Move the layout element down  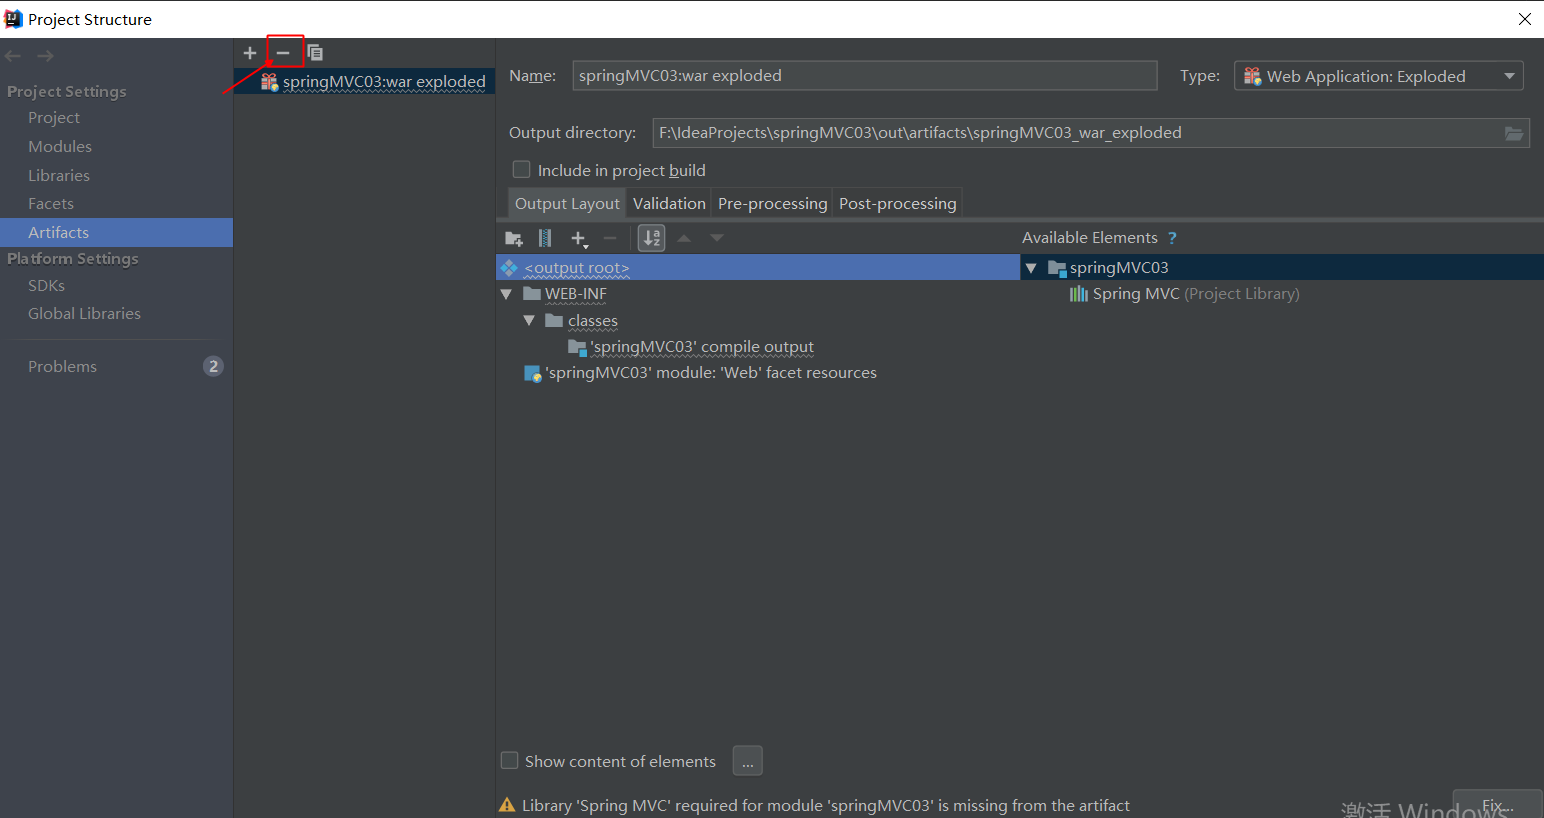(x=717, y=238)
